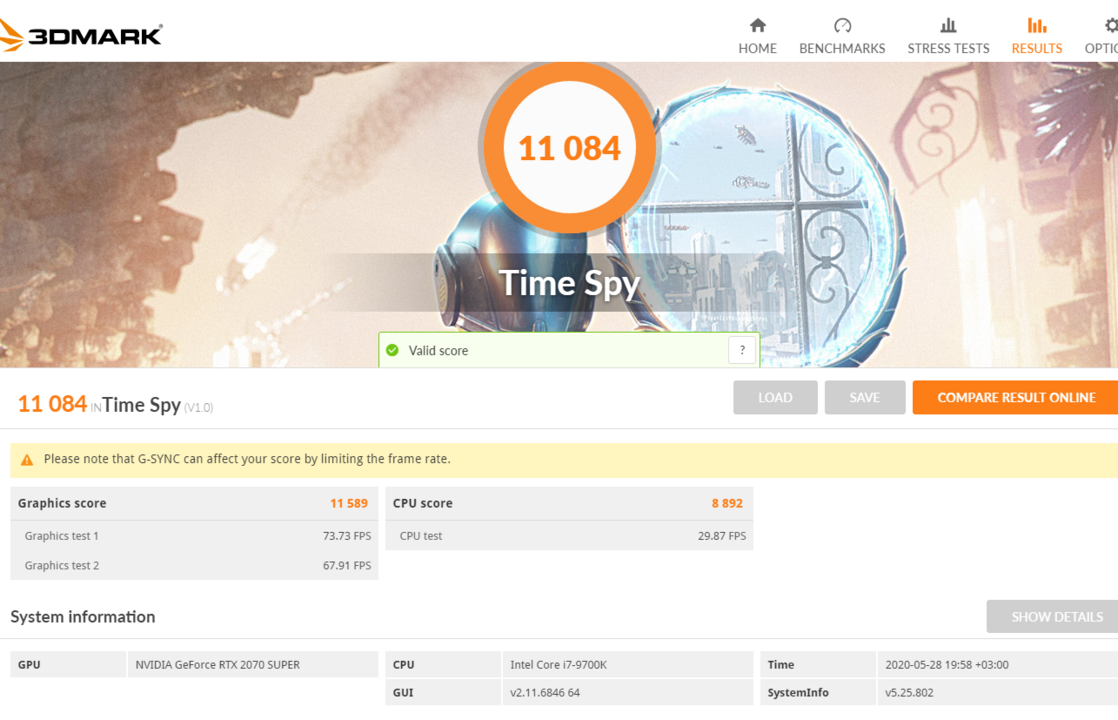Click Graphics test 2 row label

62,565
